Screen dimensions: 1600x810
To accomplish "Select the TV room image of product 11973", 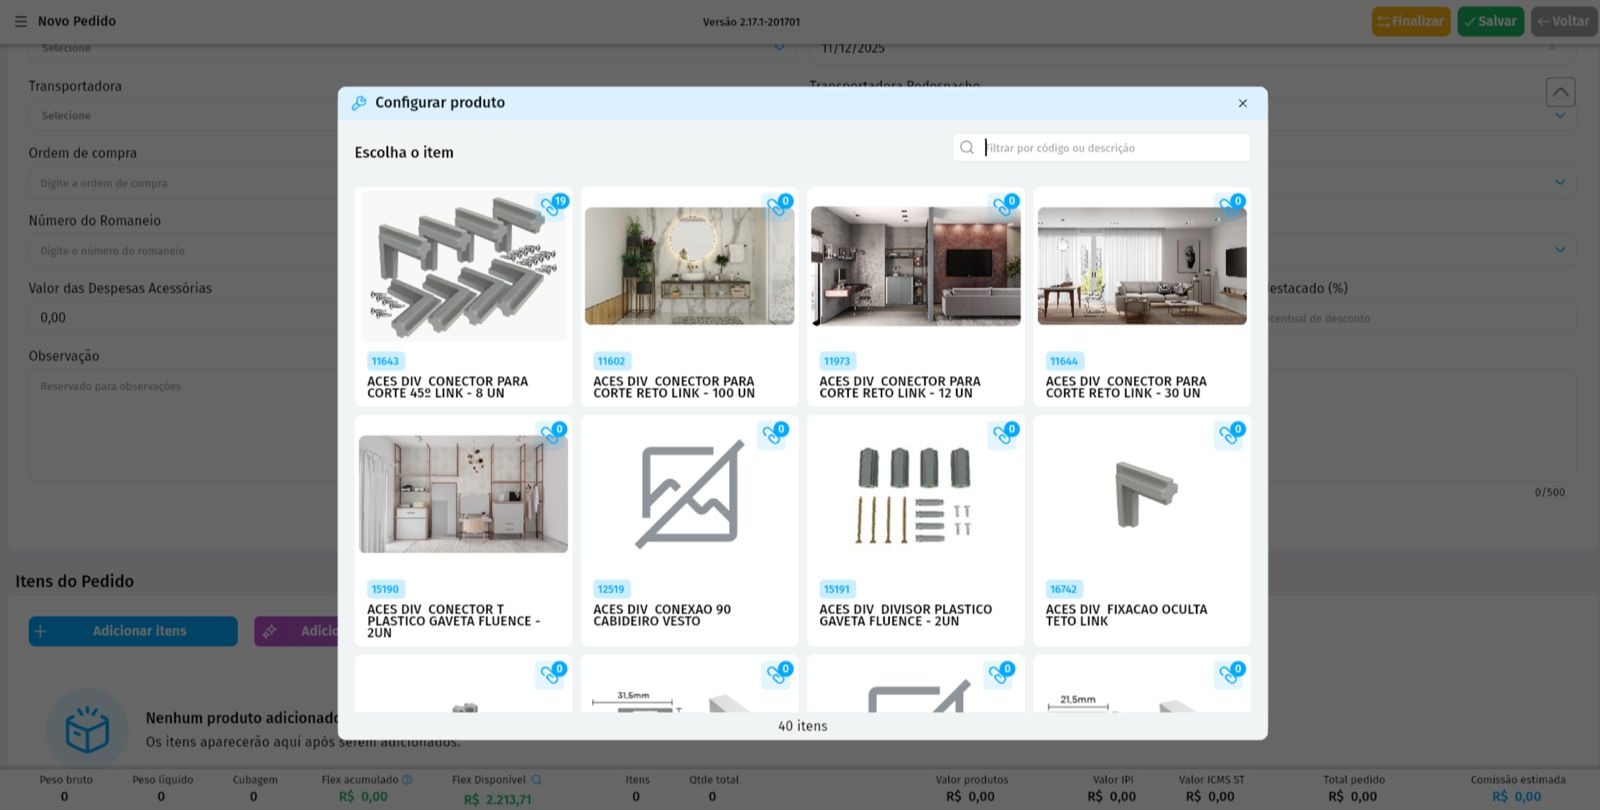I will [916, 266].
